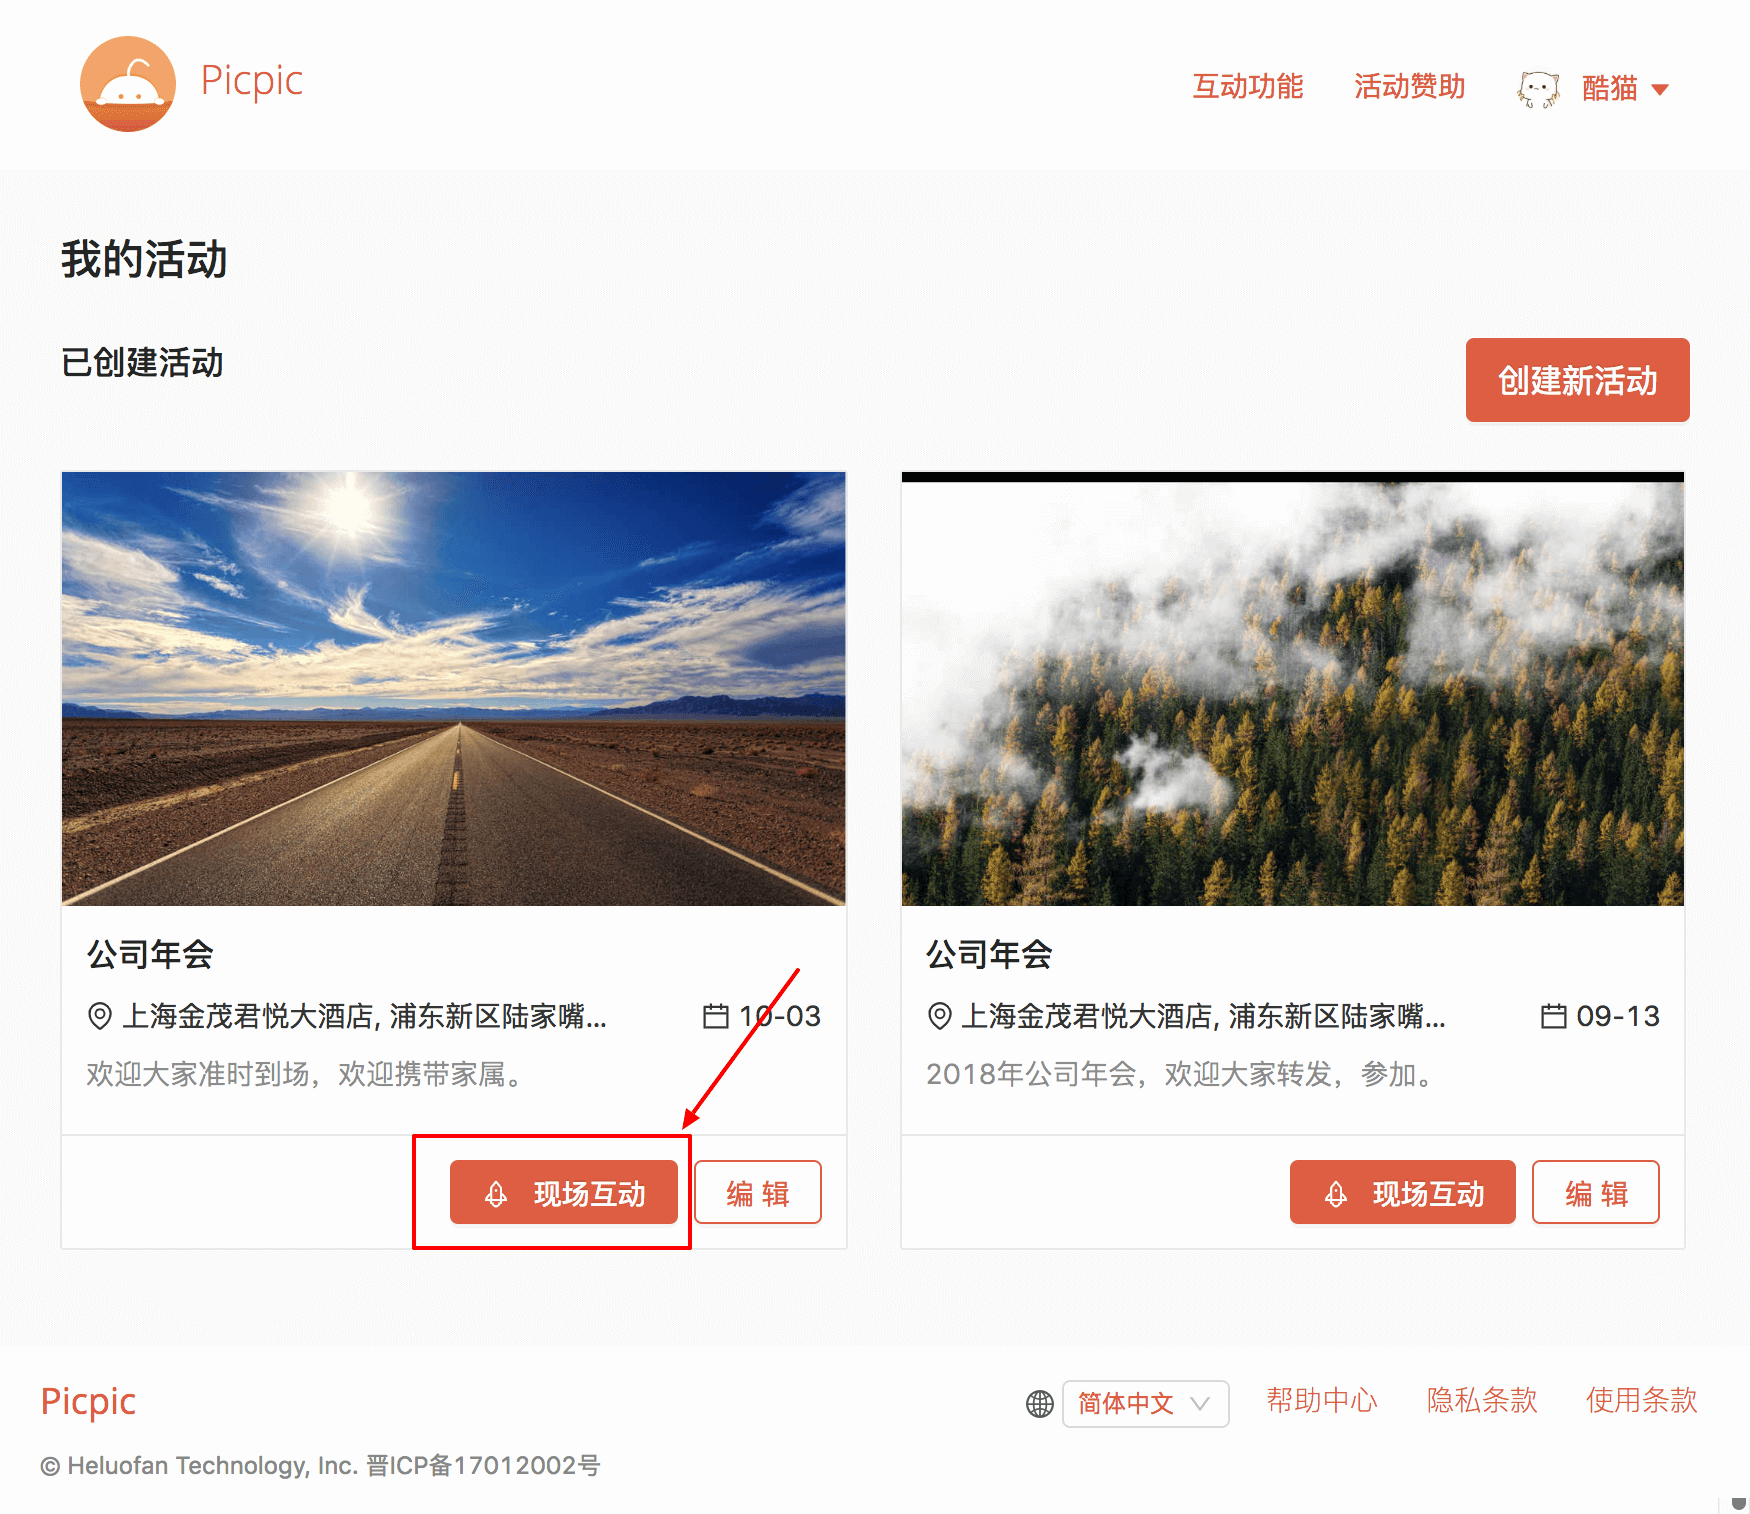Click the desert road event thumbnail
This screenshot has width=1750, height=1514.
454,689
